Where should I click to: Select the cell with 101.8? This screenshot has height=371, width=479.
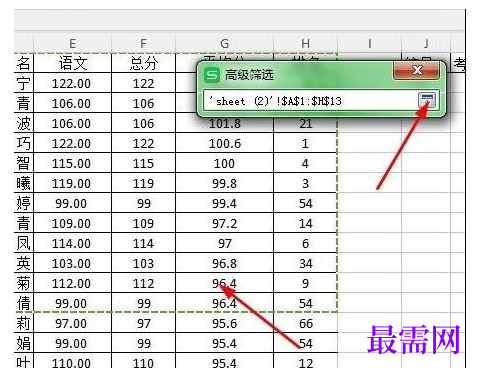225,124
